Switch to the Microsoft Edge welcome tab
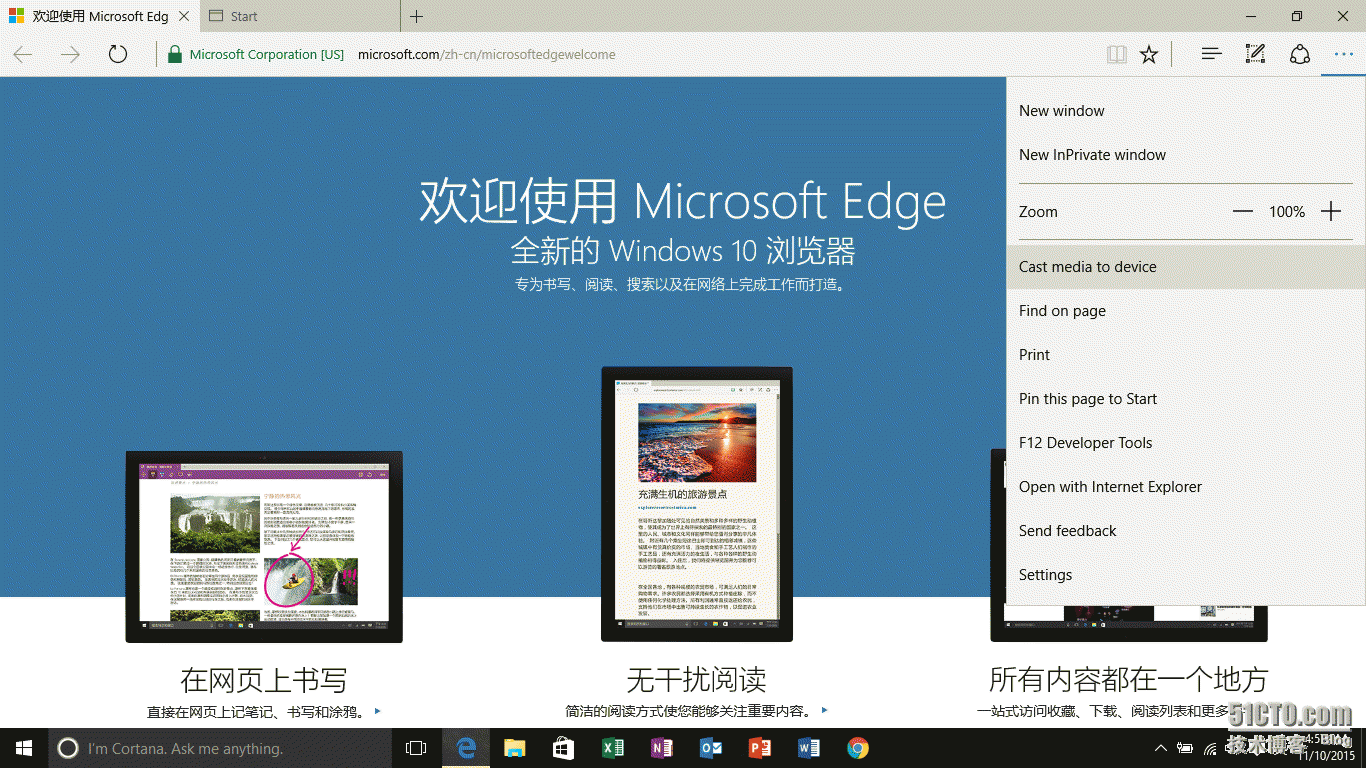 tap(99, 16)
